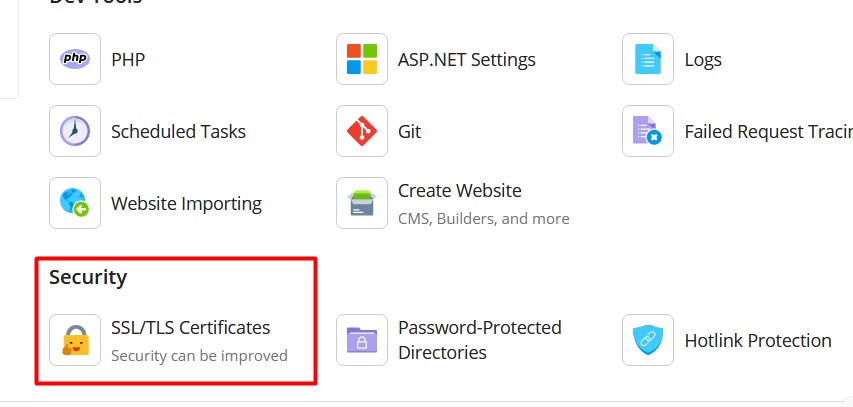
Task: Click the Logs document icon
Action: click(648, 59)
